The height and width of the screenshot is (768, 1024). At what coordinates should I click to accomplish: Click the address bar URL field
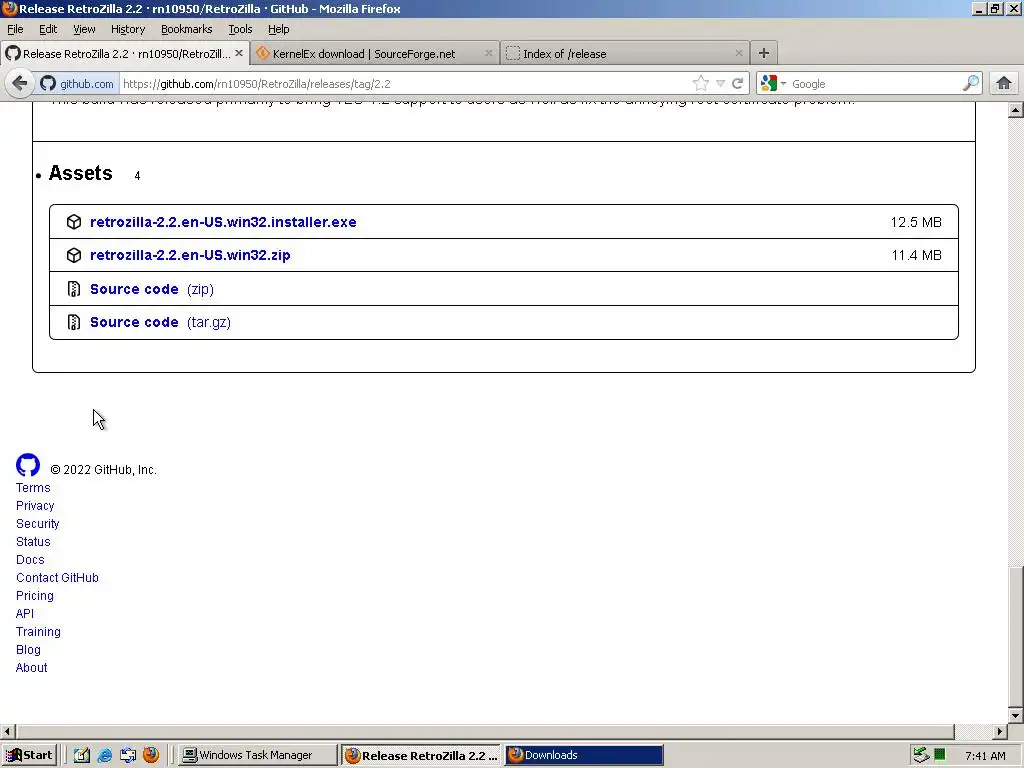(x=405, y=84)
